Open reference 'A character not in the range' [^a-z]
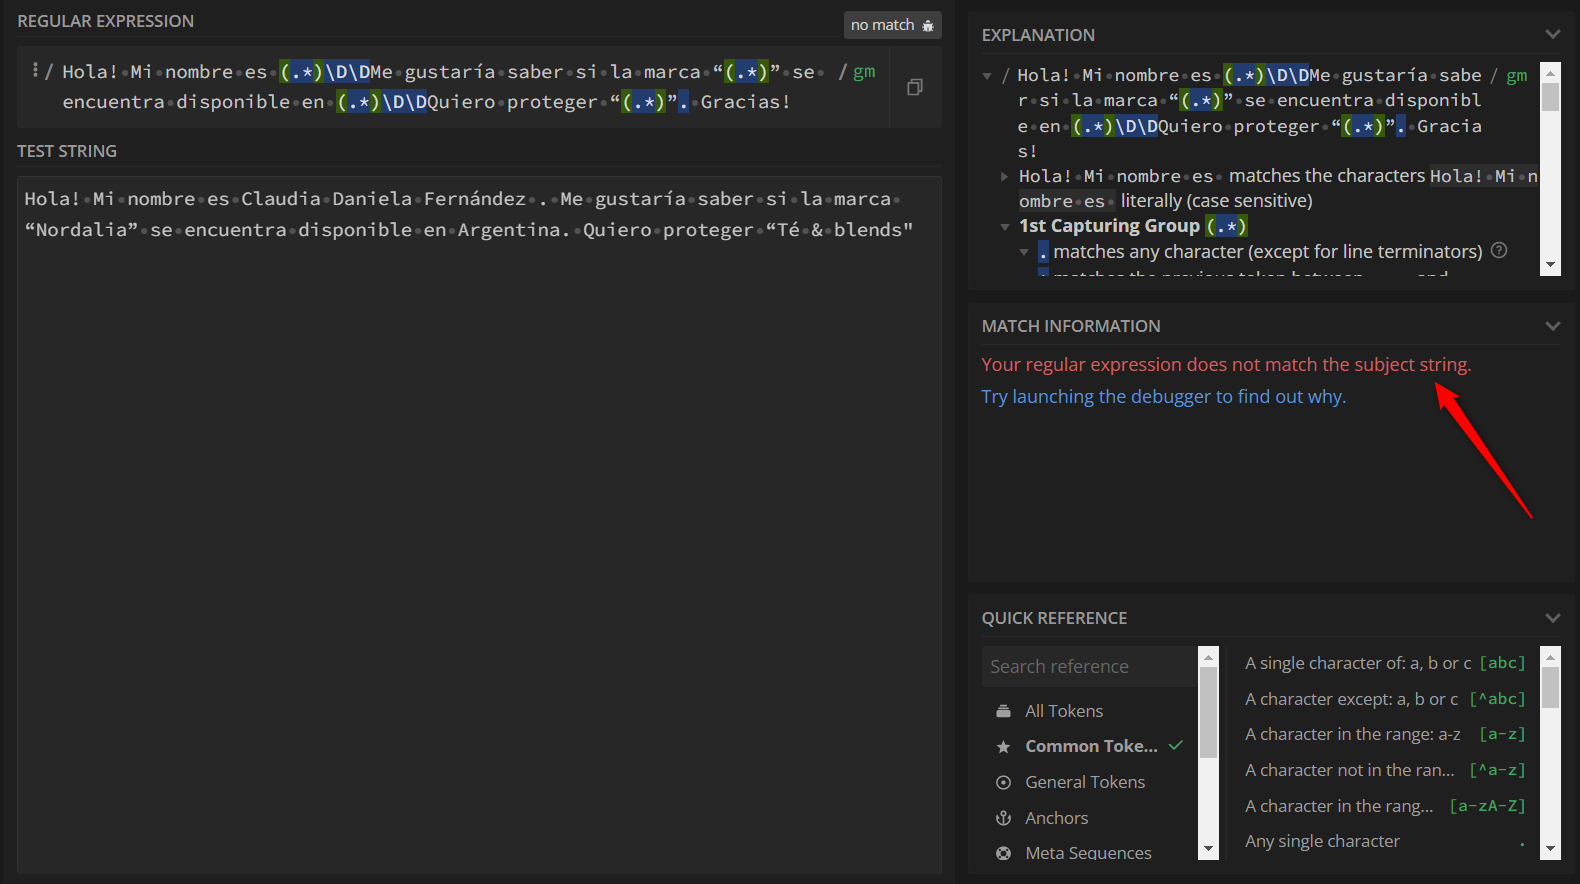Screen dimensions: 1580x884 [1385, 770]
